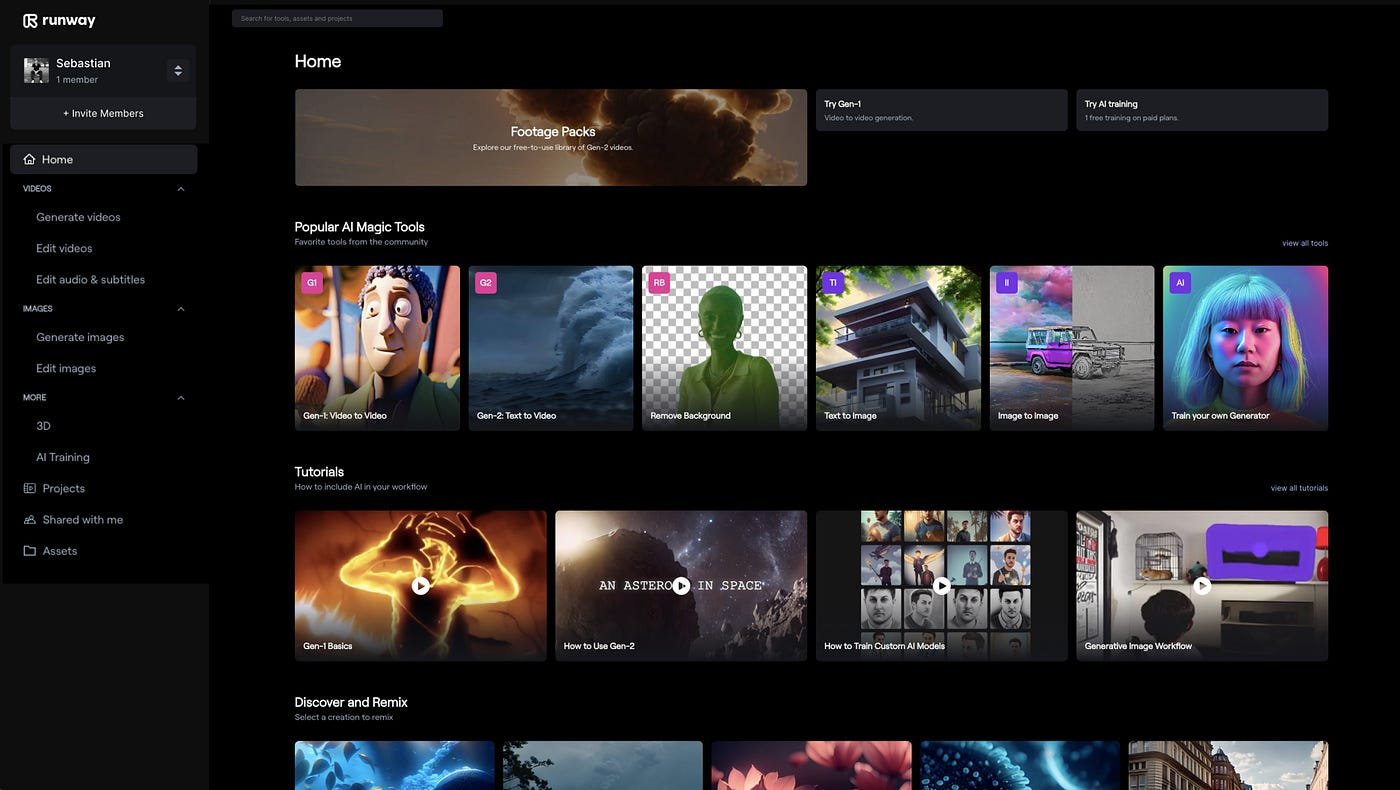1400x790 pixels.
Task: Open the pink lotus flowers remix thumbnail
Action: [x=811, y=765]
